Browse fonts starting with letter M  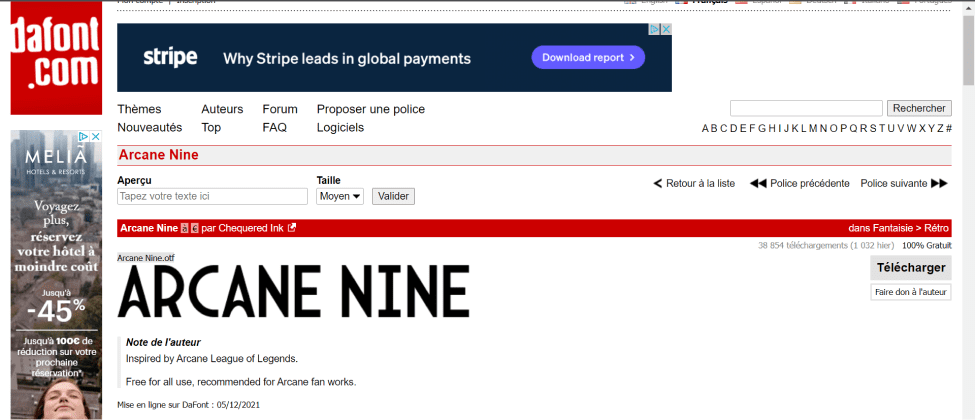tap(813, 129)
